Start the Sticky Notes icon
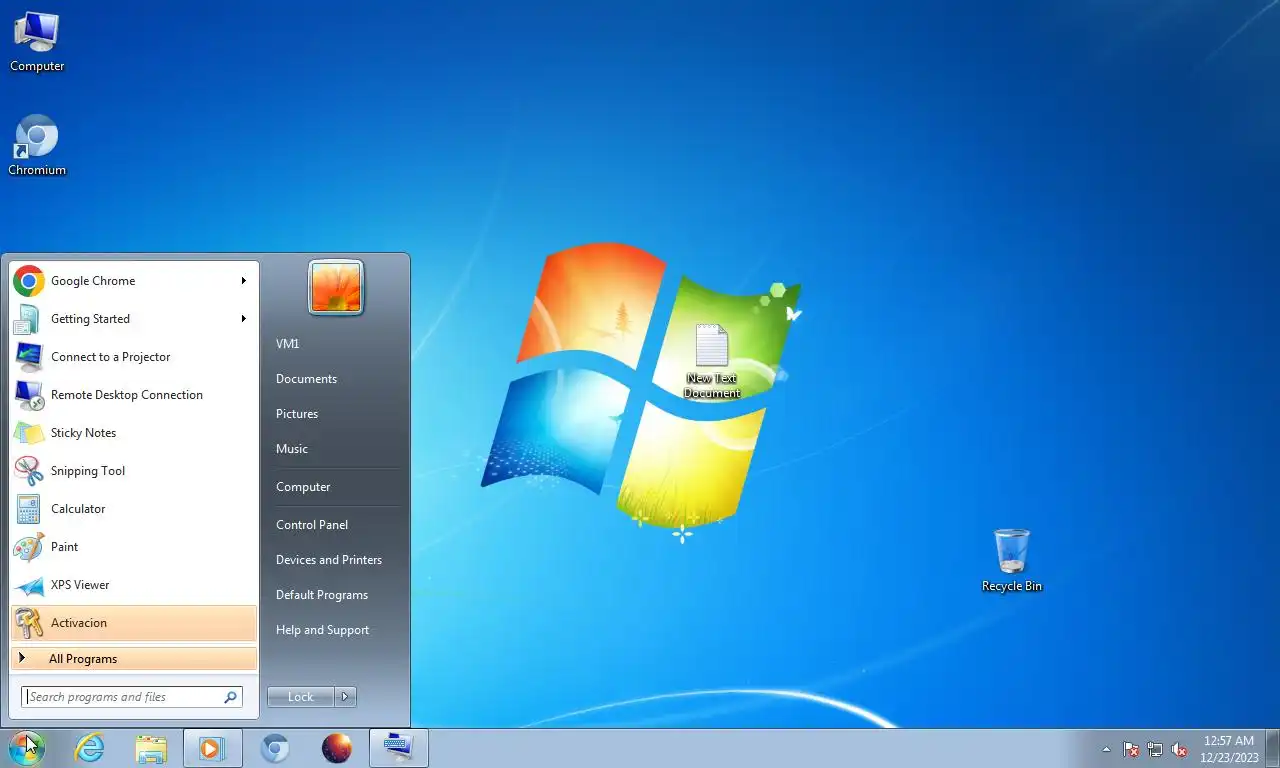 [x=29, y=433]
